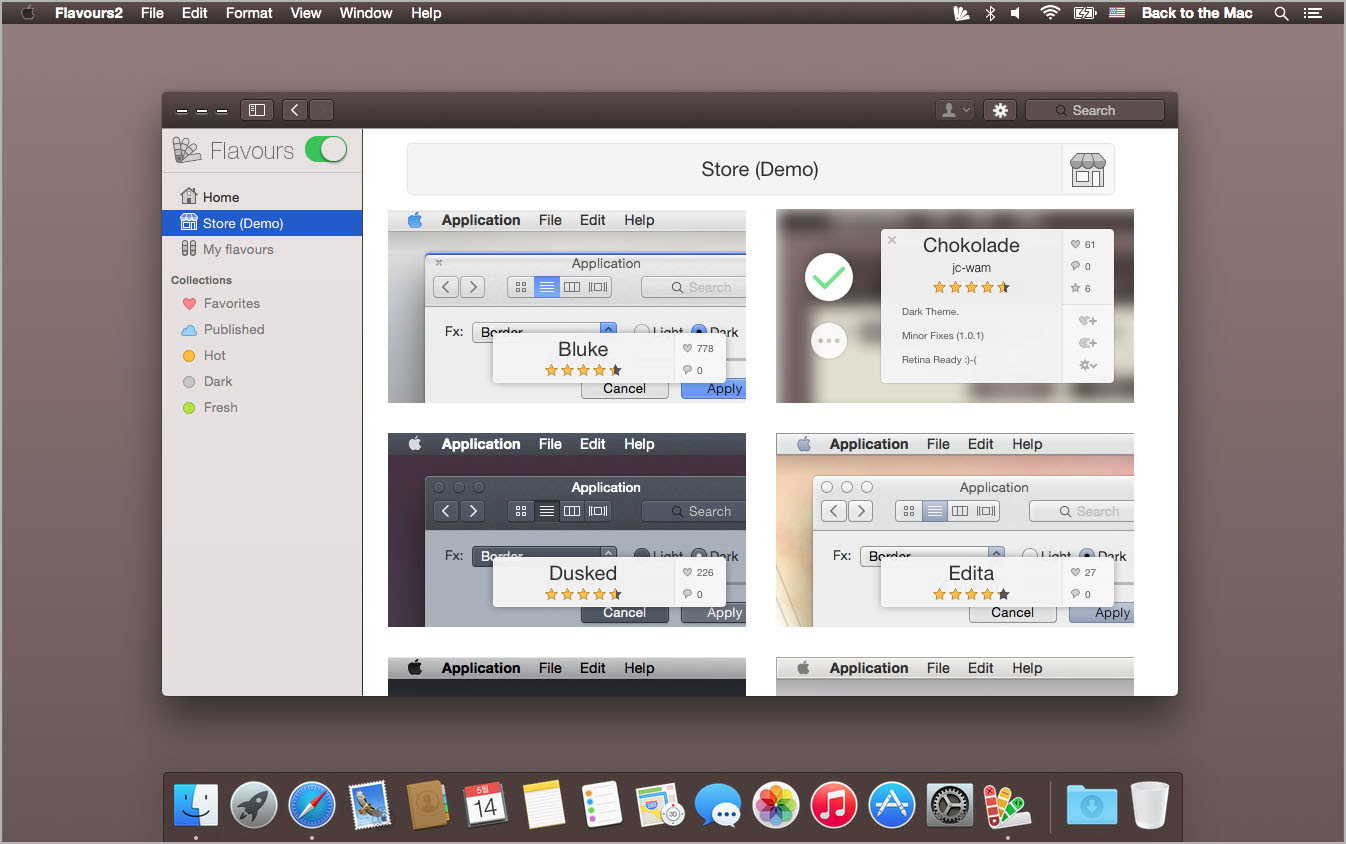Open My flavours in the sidebar
Image resolution: width=1346 pixels, height=844 pixels.
(238, 249)
